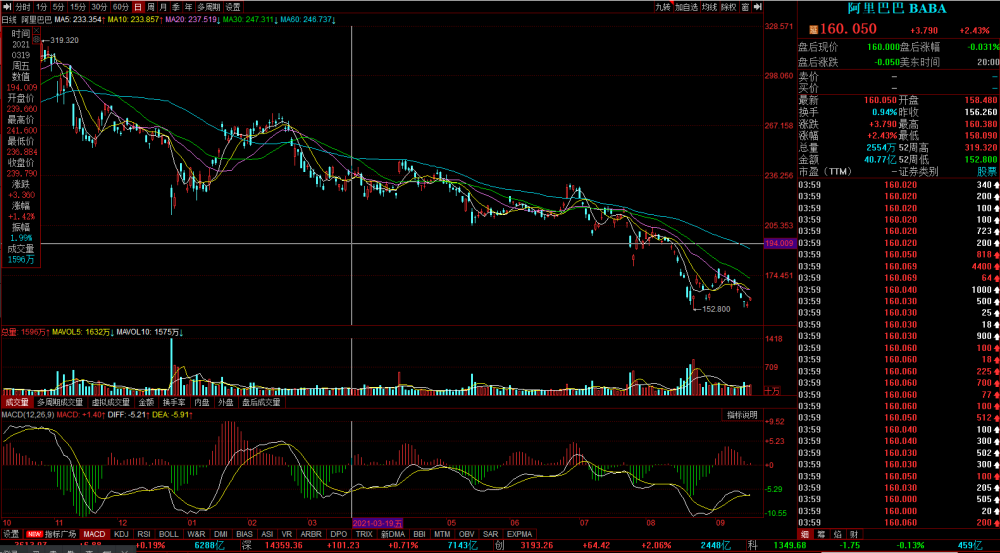Select the EXPMA indicator

(520, 534)
